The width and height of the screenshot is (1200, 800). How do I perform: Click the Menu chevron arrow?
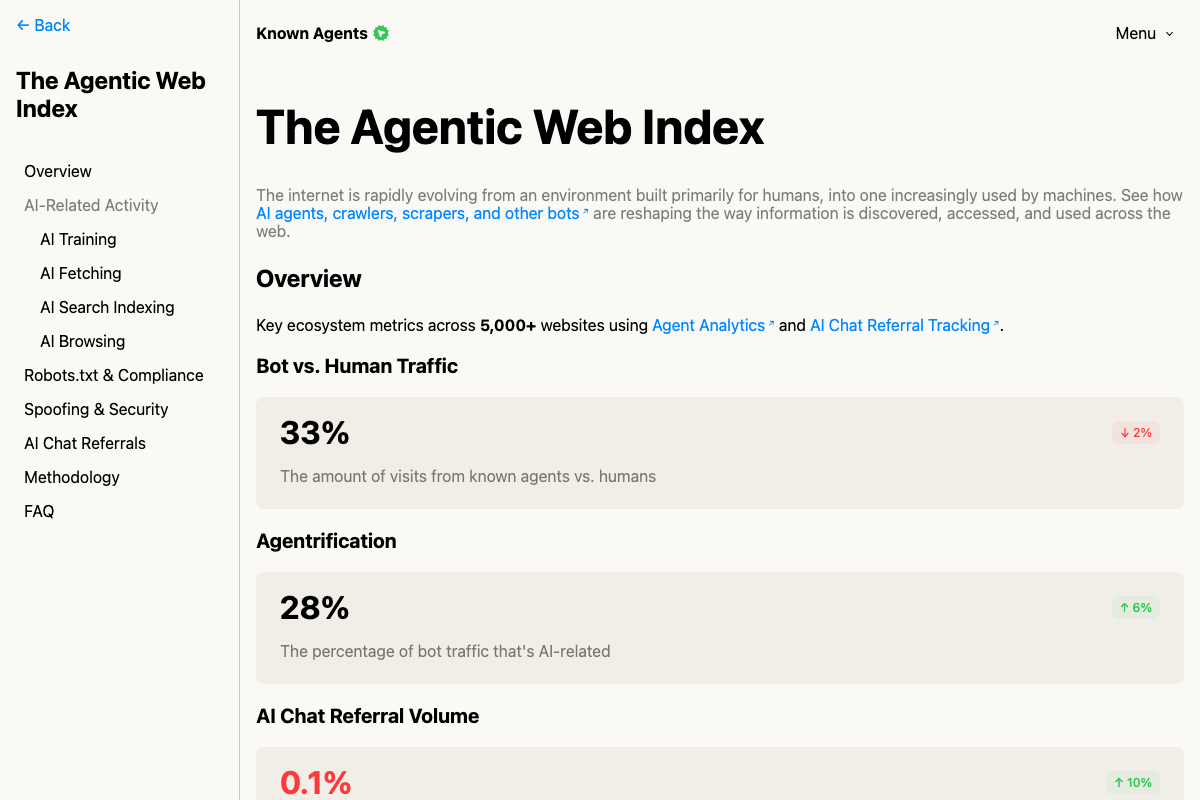click(x=1169, y=34)
